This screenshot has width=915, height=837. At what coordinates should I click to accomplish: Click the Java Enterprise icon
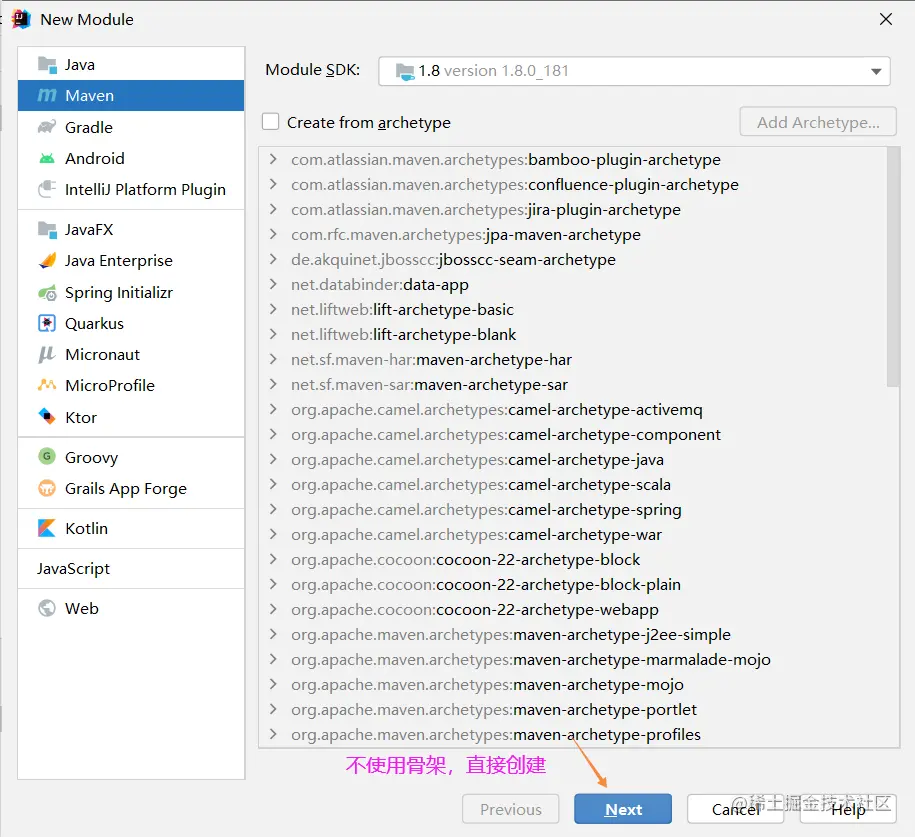click(47, 260)
